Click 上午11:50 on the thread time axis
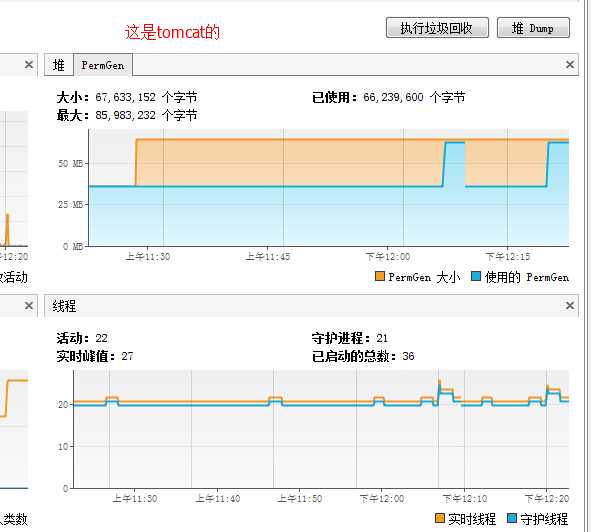The height and width of the screenshot is (532, 591). (x=300, y=499)
